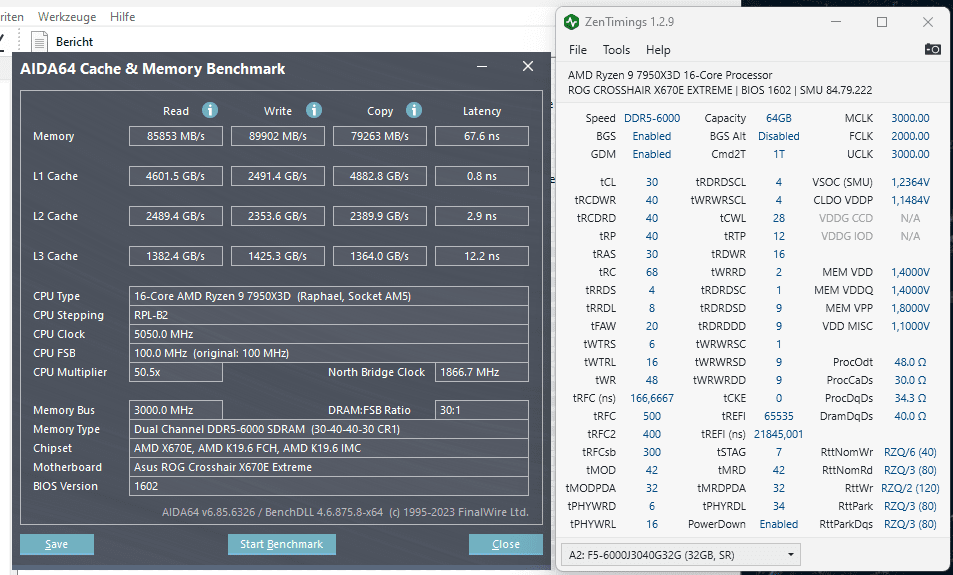This screenshot has width=953, height=575.
Task: Click VSOC (SMU) value 1,2364V
Action: click(910, 182)
